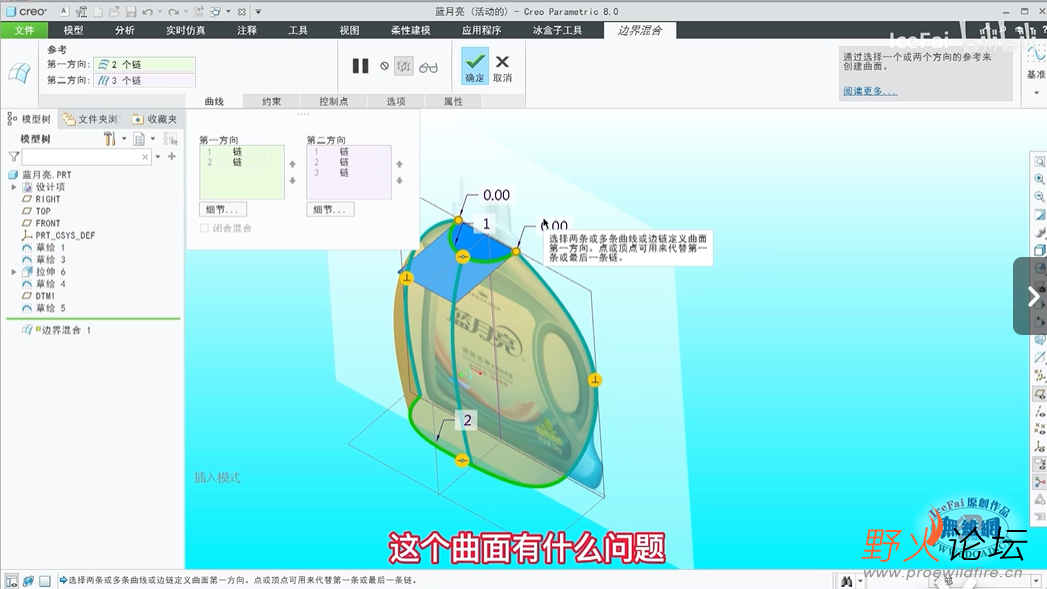Open dropdown beside tree settings icon

click(124, 139)
